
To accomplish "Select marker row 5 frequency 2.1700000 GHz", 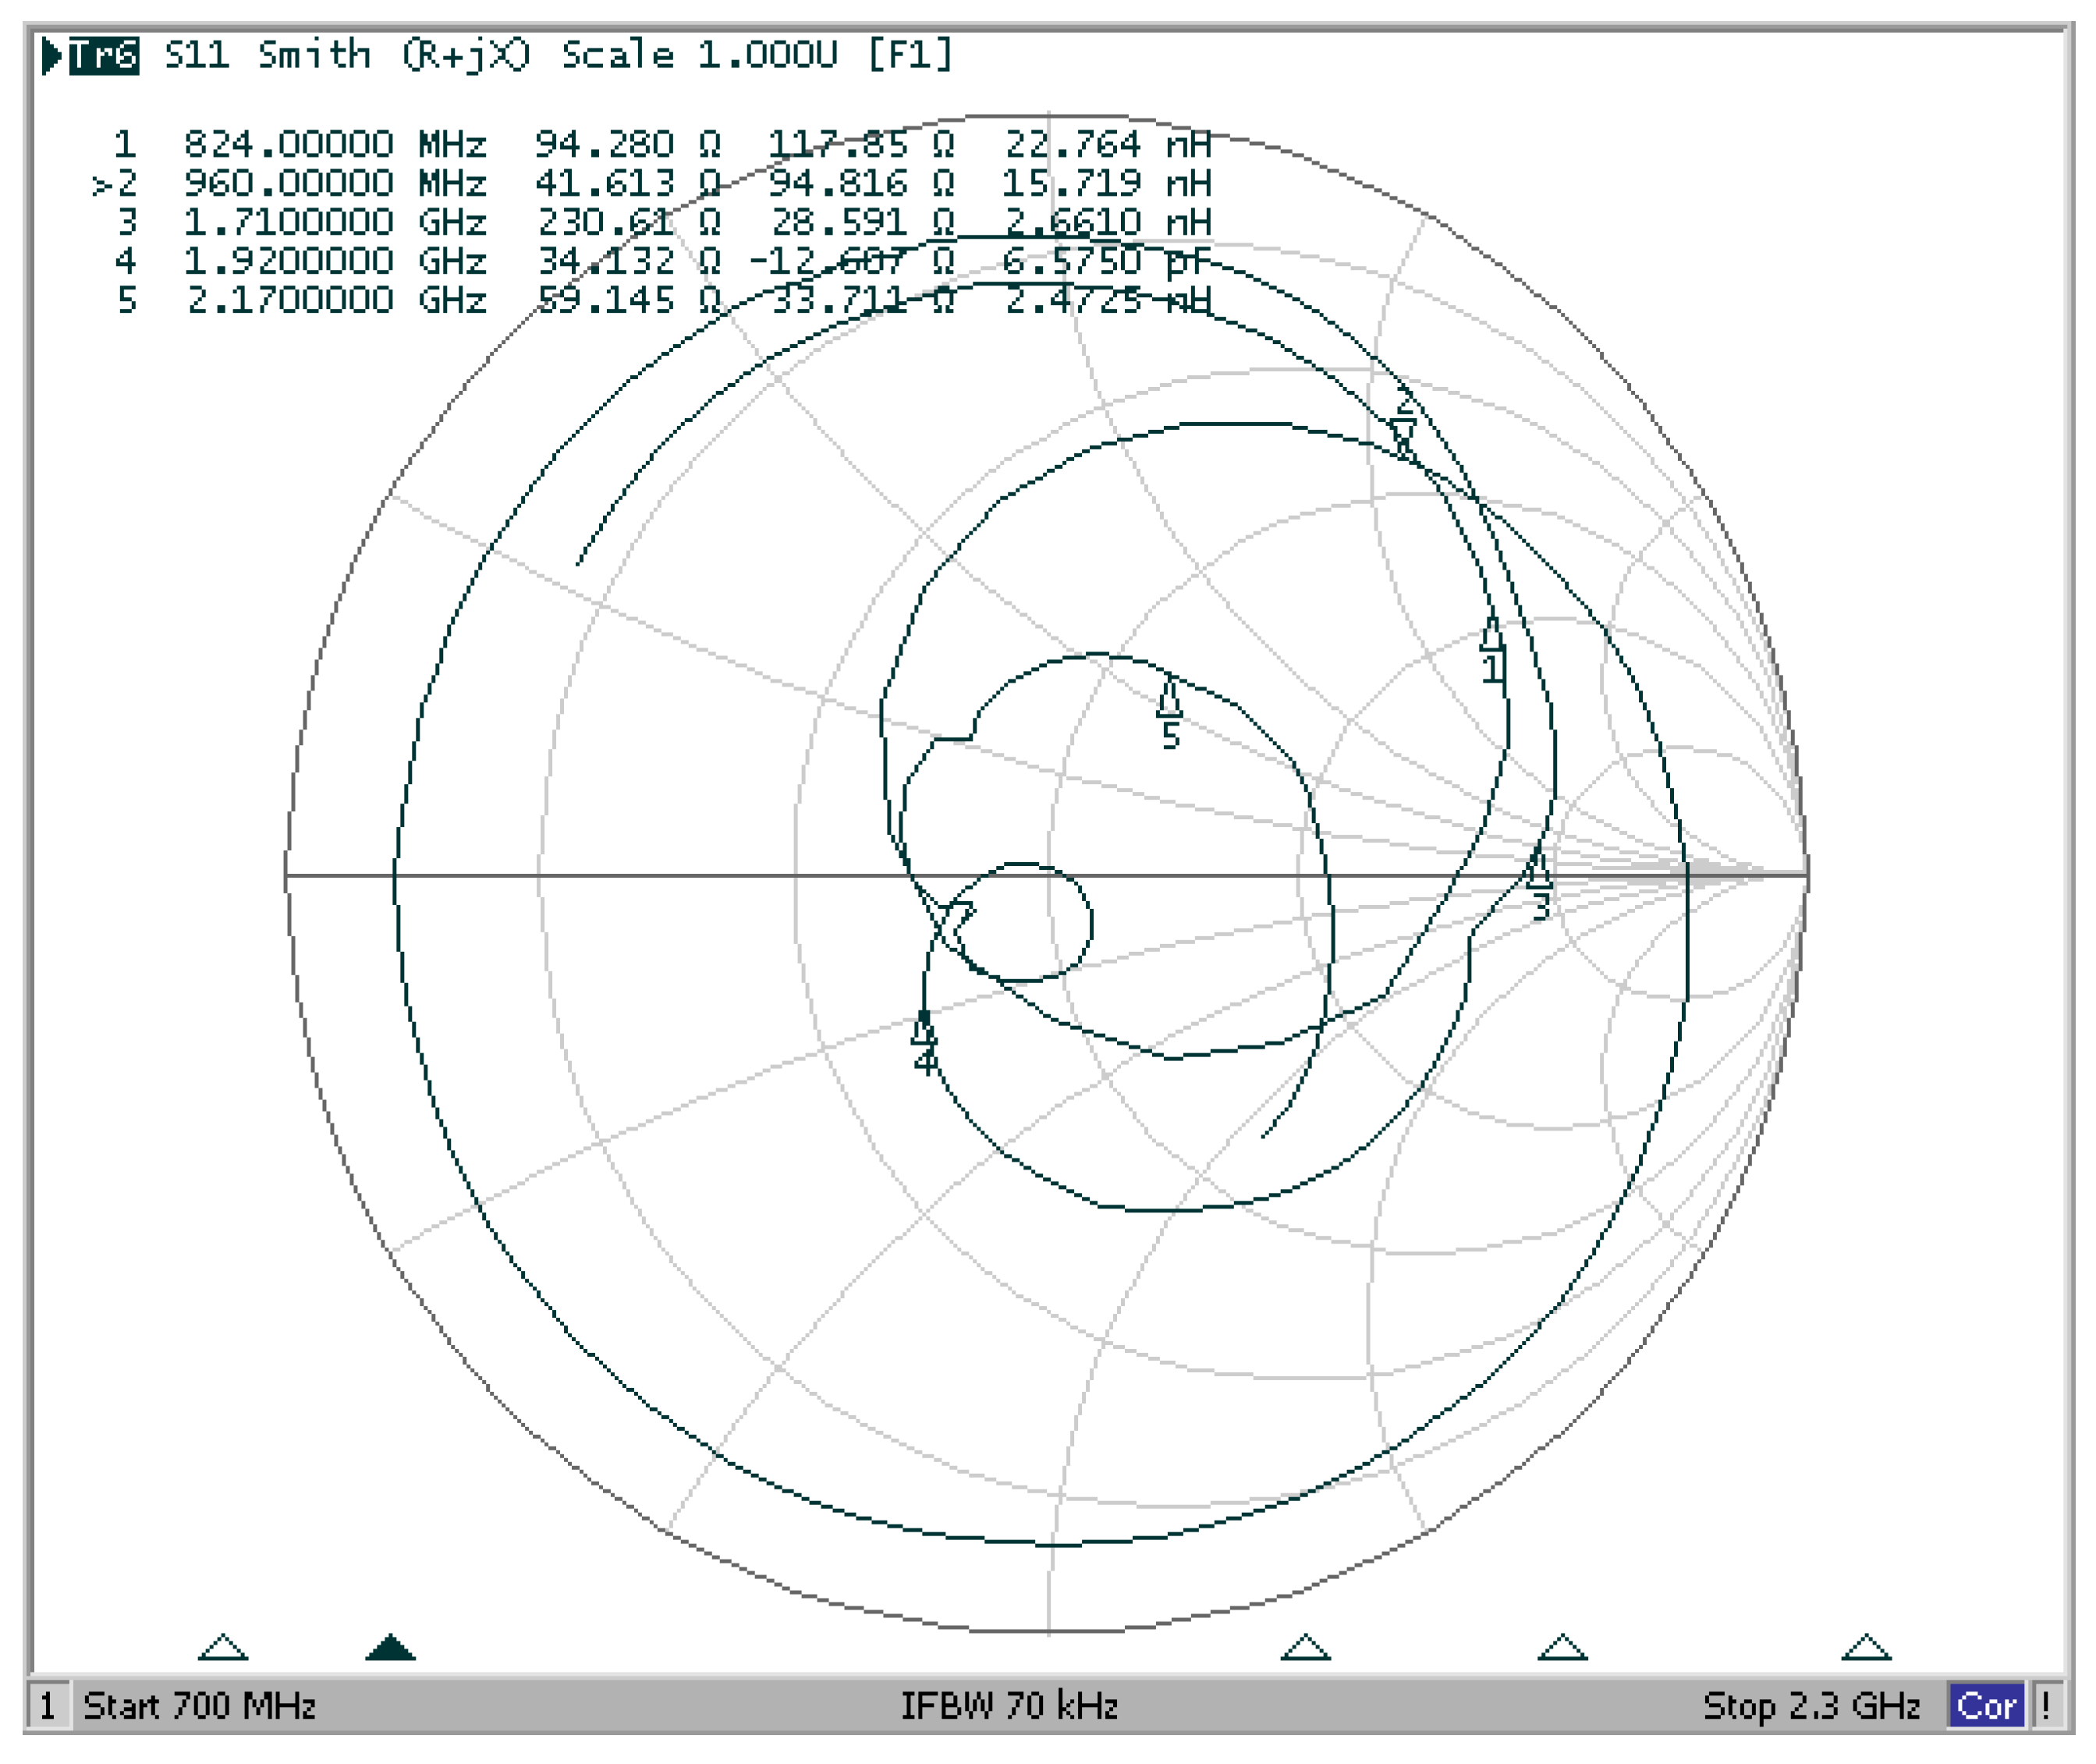I will pos(335,300).
